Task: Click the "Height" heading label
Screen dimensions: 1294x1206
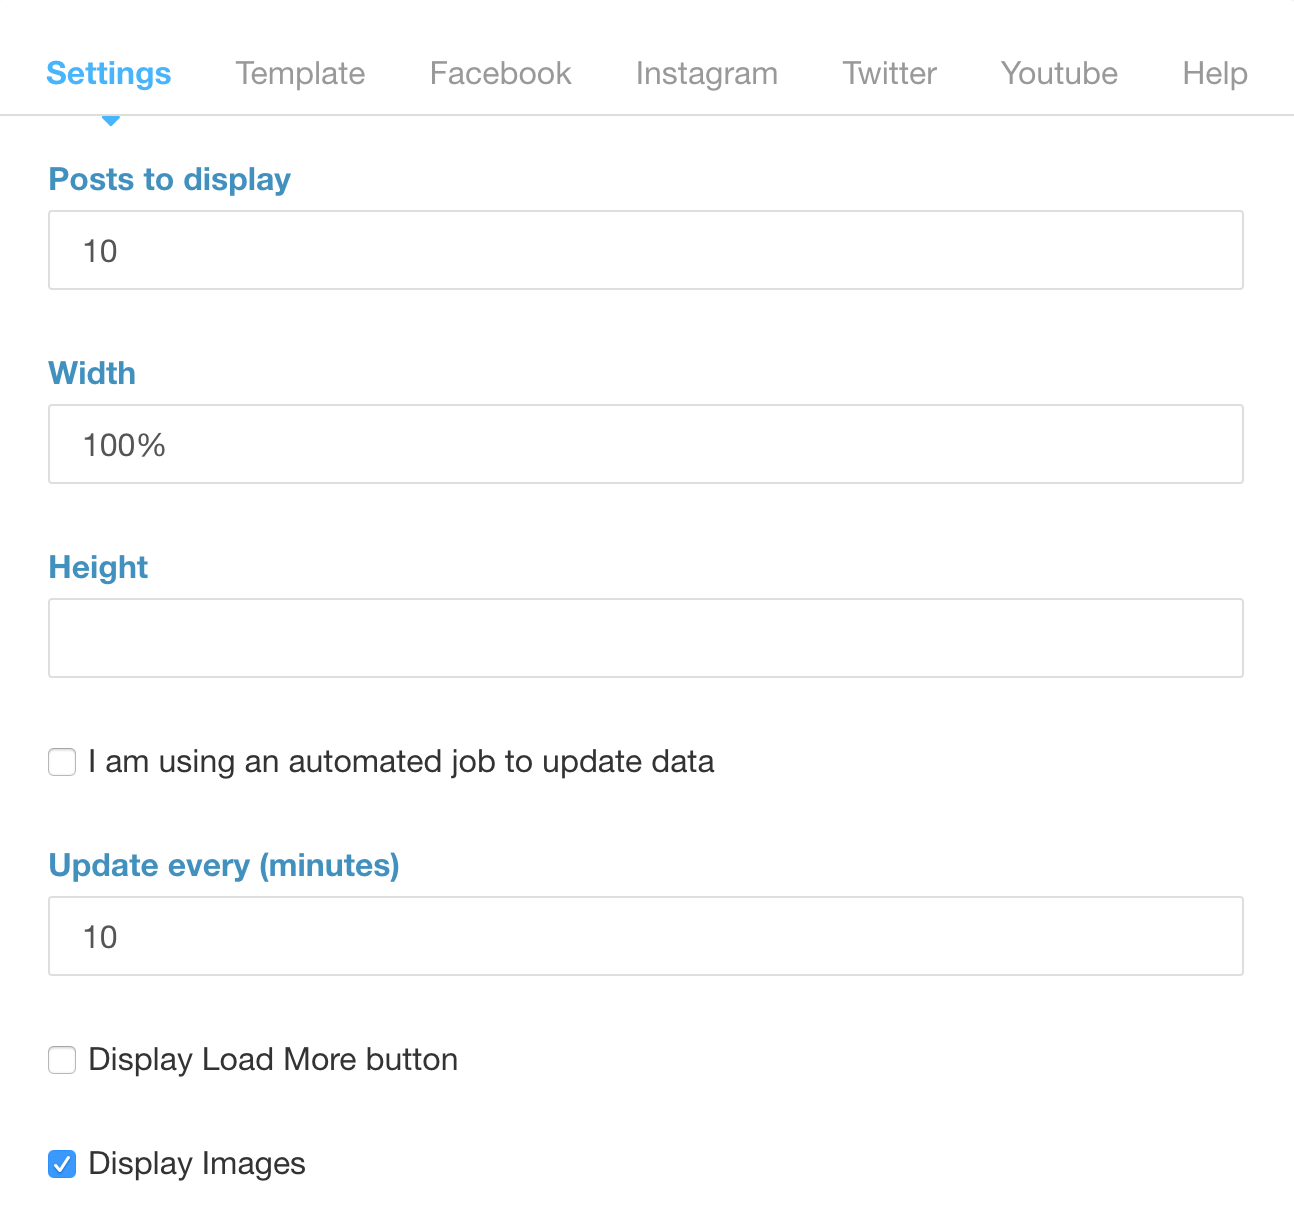Action: [98, 567]
